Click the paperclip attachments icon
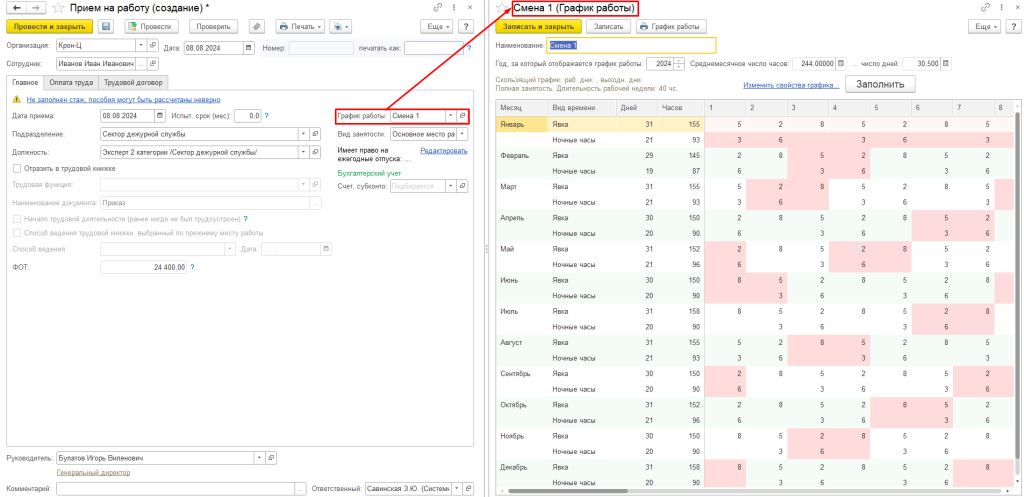 tap(257, 26)
